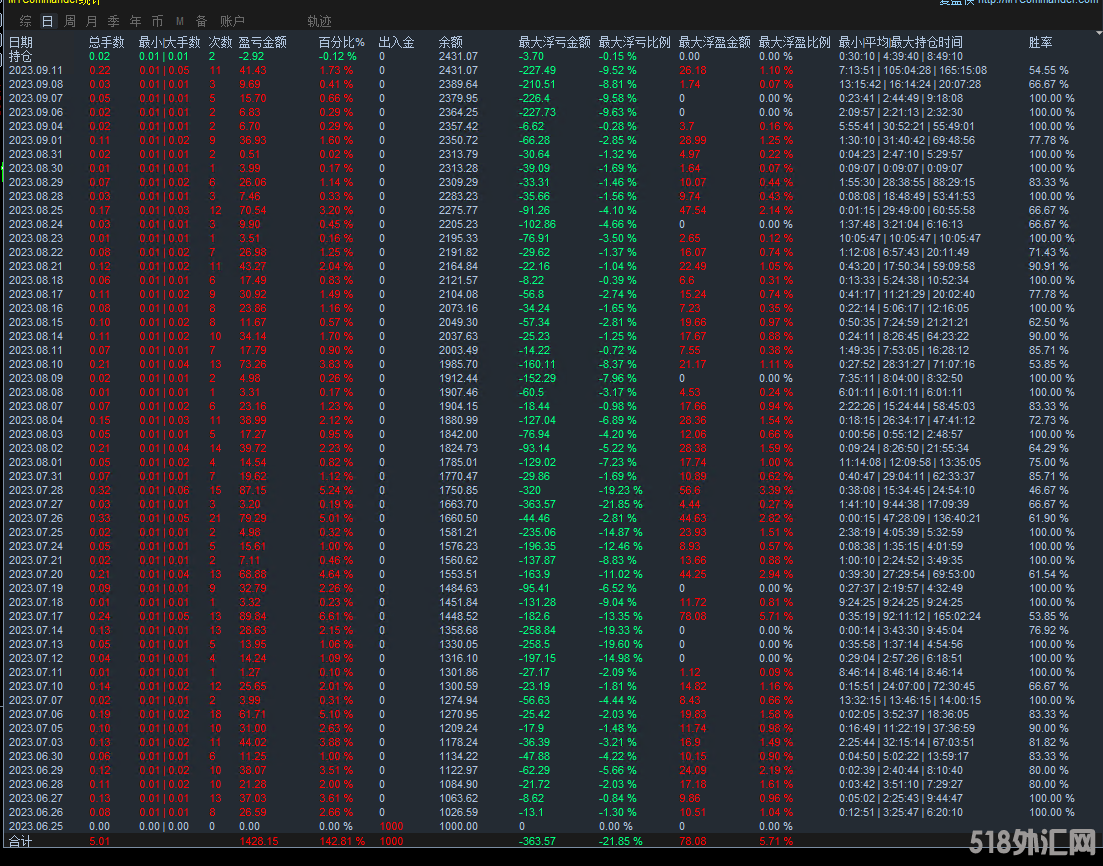The height and width of the screenshot is (866, 1103).
Task: Click the 盈亏金额 column header
Action: click(262, 42)
